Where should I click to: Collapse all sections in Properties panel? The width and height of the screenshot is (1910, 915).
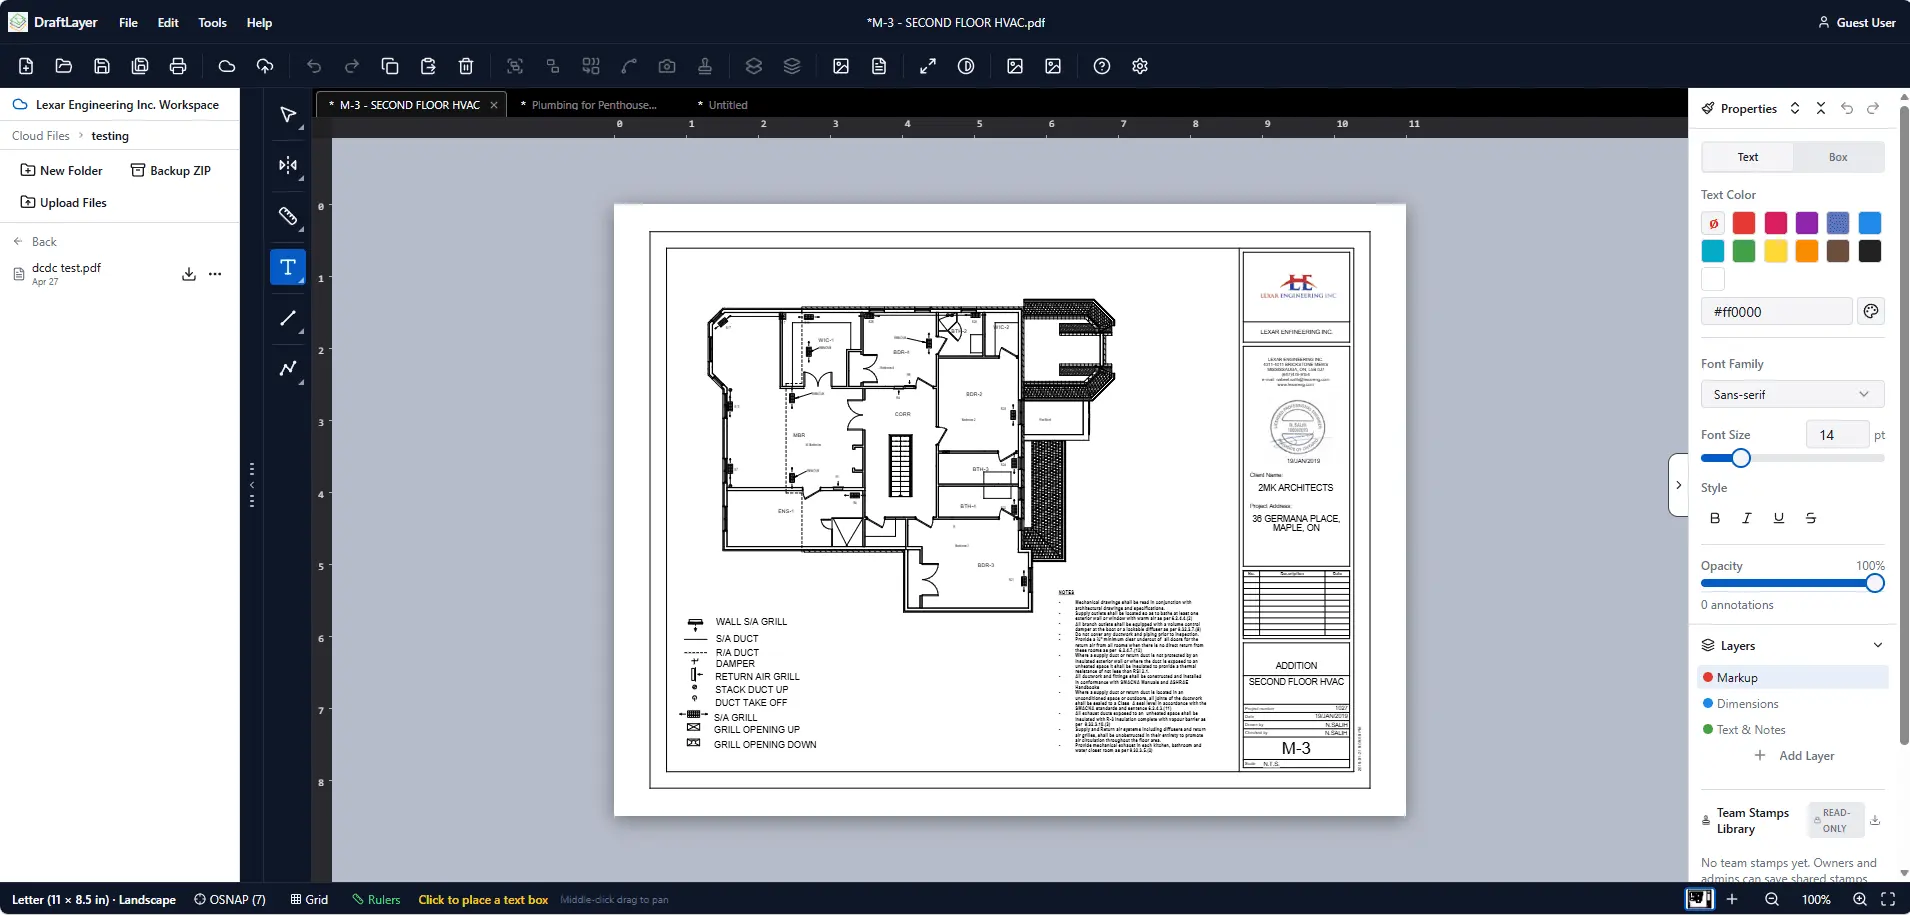(1821, 108)
